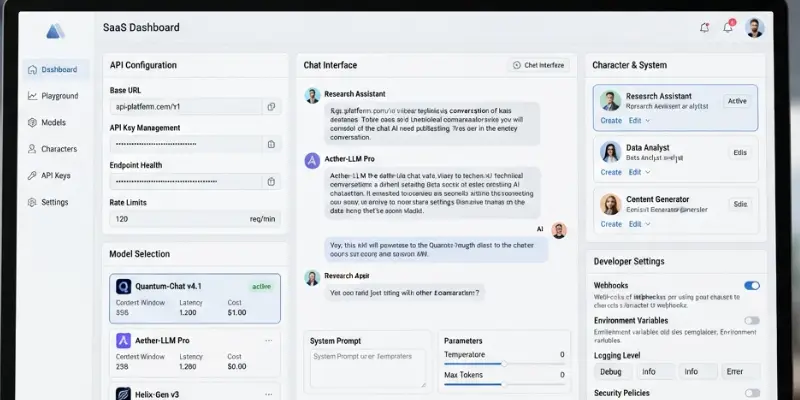Open the Dashboard sidebar item
This screenshot has height=400, width=800.
click(56, 69)
